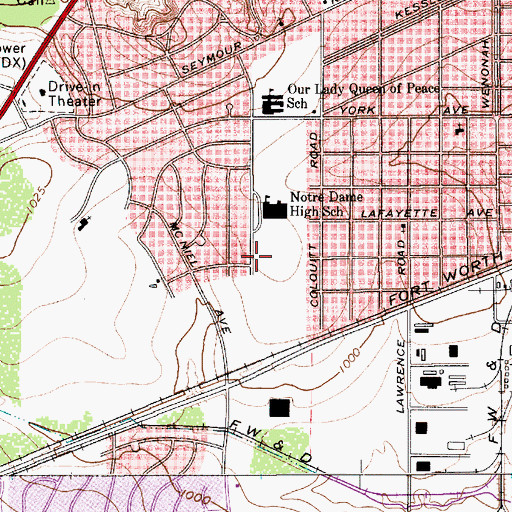Click the Drive-in Theater label
Image resolution: width=512 pixels, height=512 pixels.
click(74, 94)
